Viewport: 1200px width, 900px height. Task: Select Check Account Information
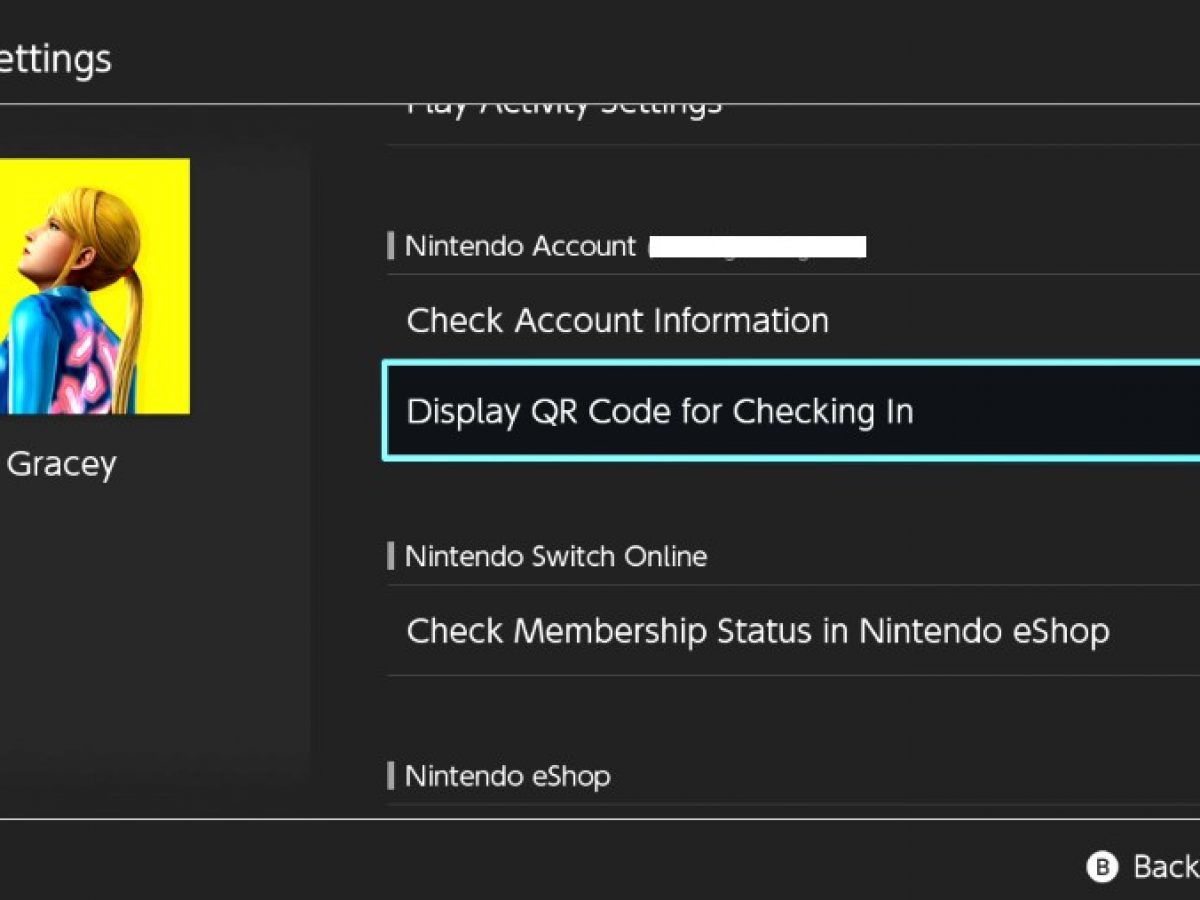click(617, 321)
